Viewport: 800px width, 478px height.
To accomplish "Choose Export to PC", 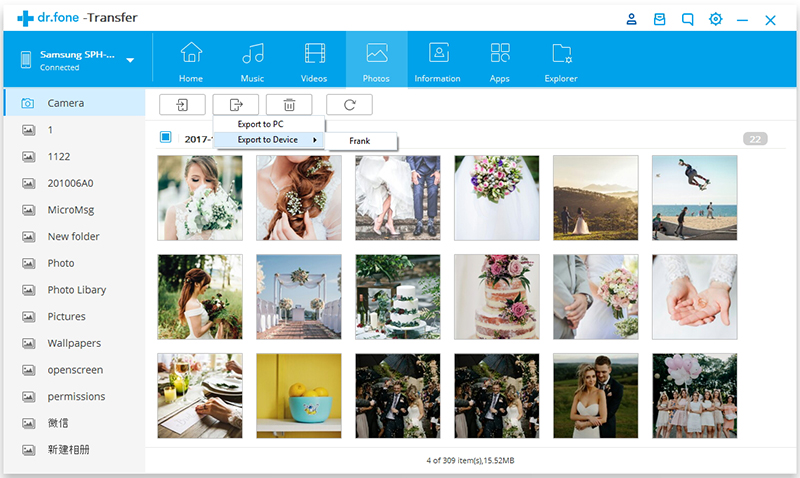I will 268,124.
